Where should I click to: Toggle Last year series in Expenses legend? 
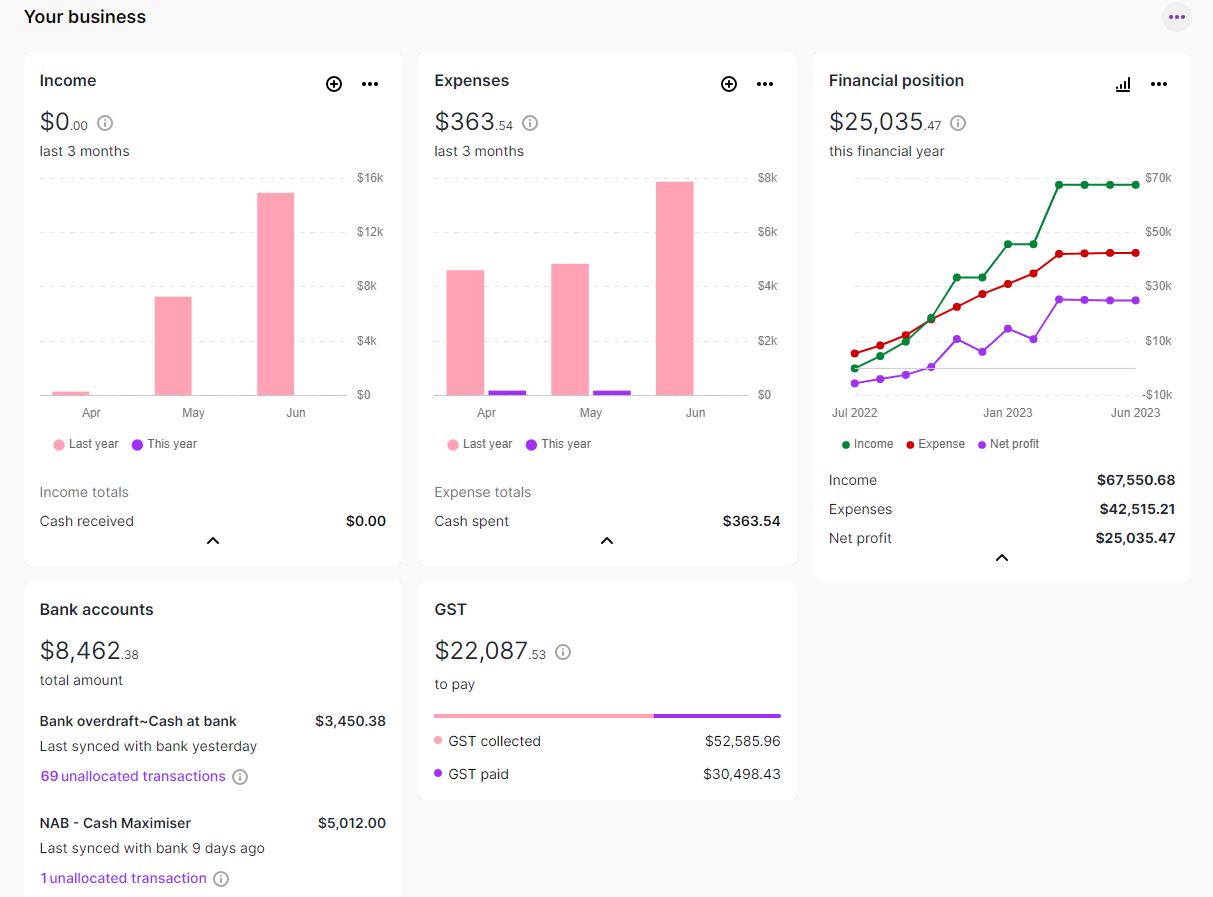click(x=480, y=444)
